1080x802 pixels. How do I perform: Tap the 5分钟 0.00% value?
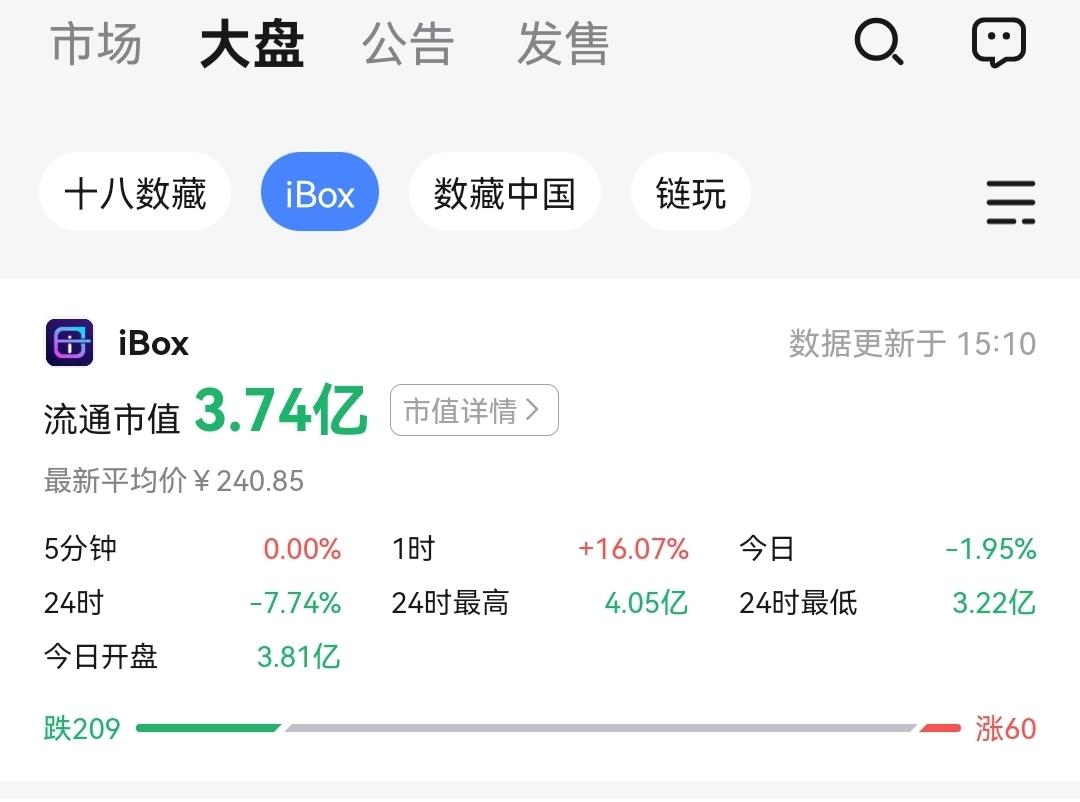302,549
